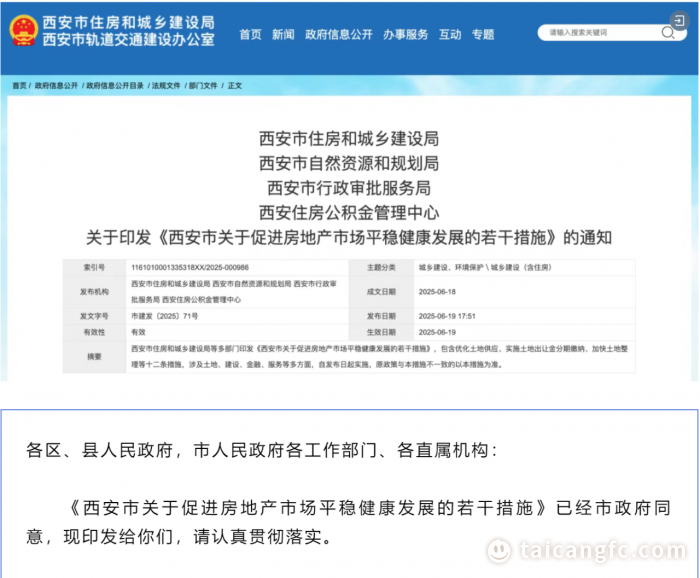Screen dimensions: 700x578
Task: Click the index number 116101000133531BXX/2025-000986
Action: click(x=190, y=268)
